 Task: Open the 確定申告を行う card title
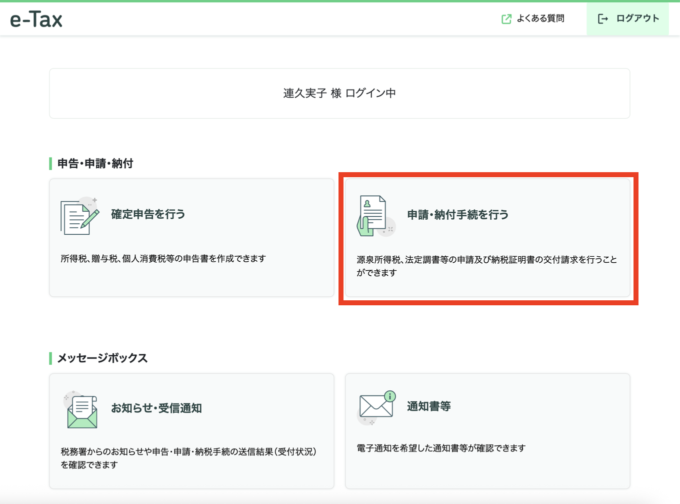tap(148, 214)
